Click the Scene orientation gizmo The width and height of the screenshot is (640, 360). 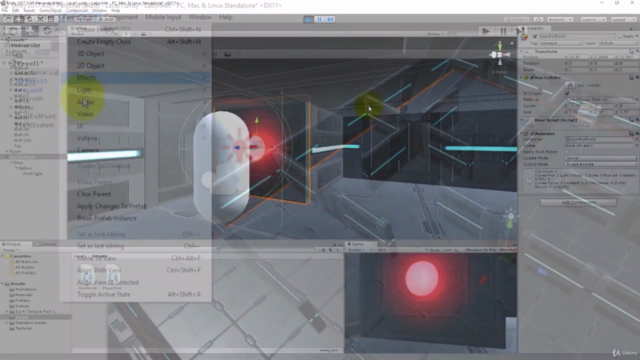point(500,55)
